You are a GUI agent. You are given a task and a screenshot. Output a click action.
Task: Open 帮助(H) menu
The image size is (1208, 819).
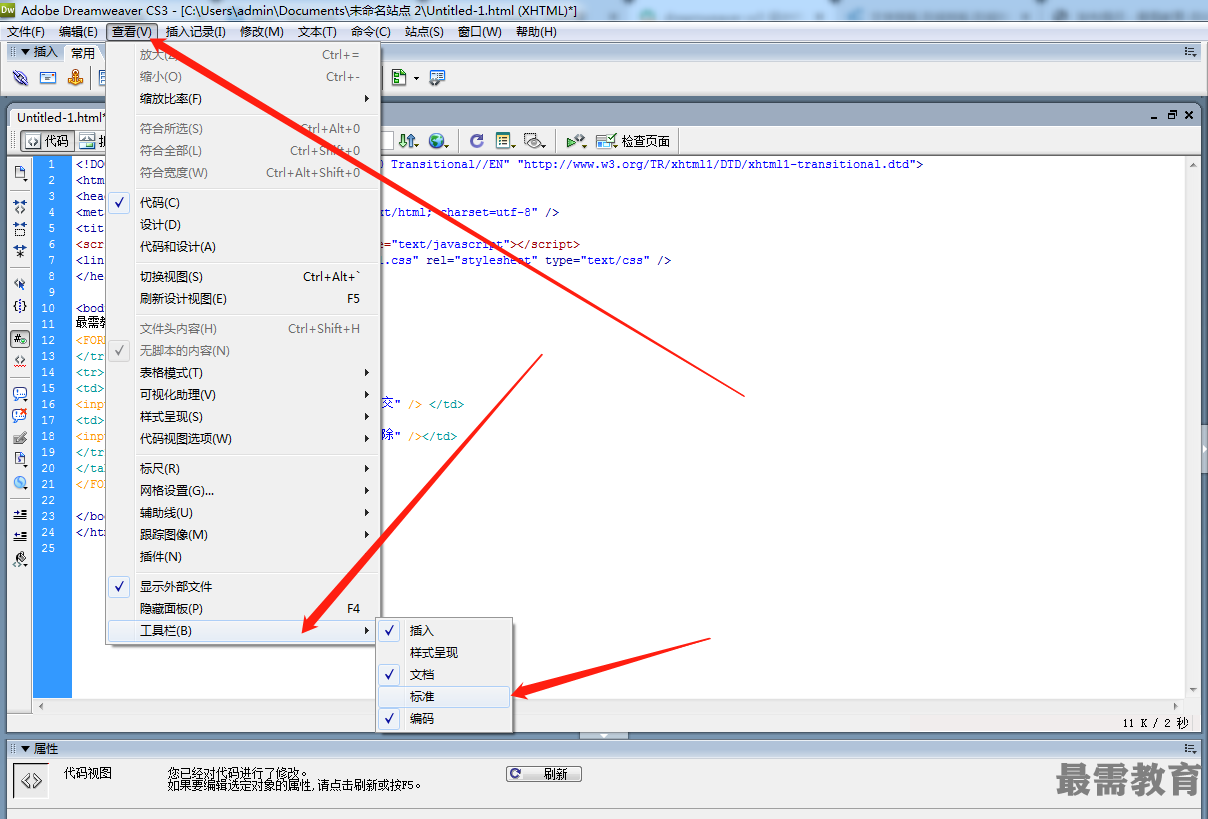click(536, 31)
